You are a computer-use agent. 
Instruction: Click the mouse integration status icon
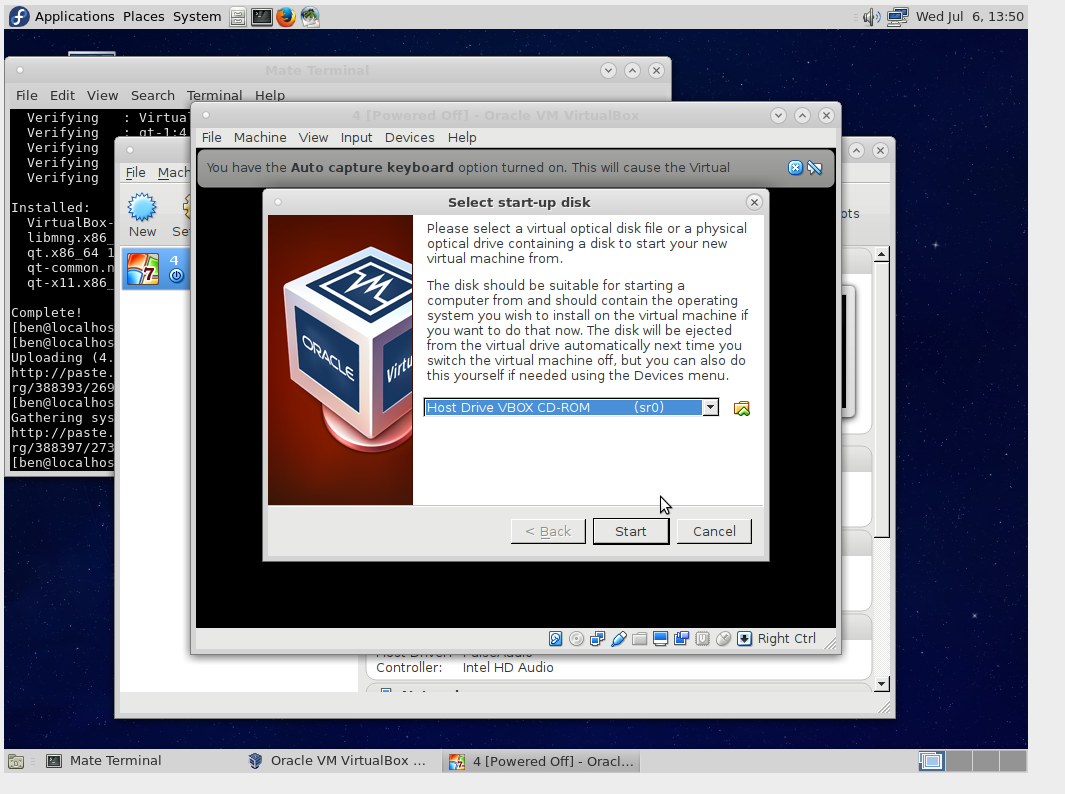point(723,638)
